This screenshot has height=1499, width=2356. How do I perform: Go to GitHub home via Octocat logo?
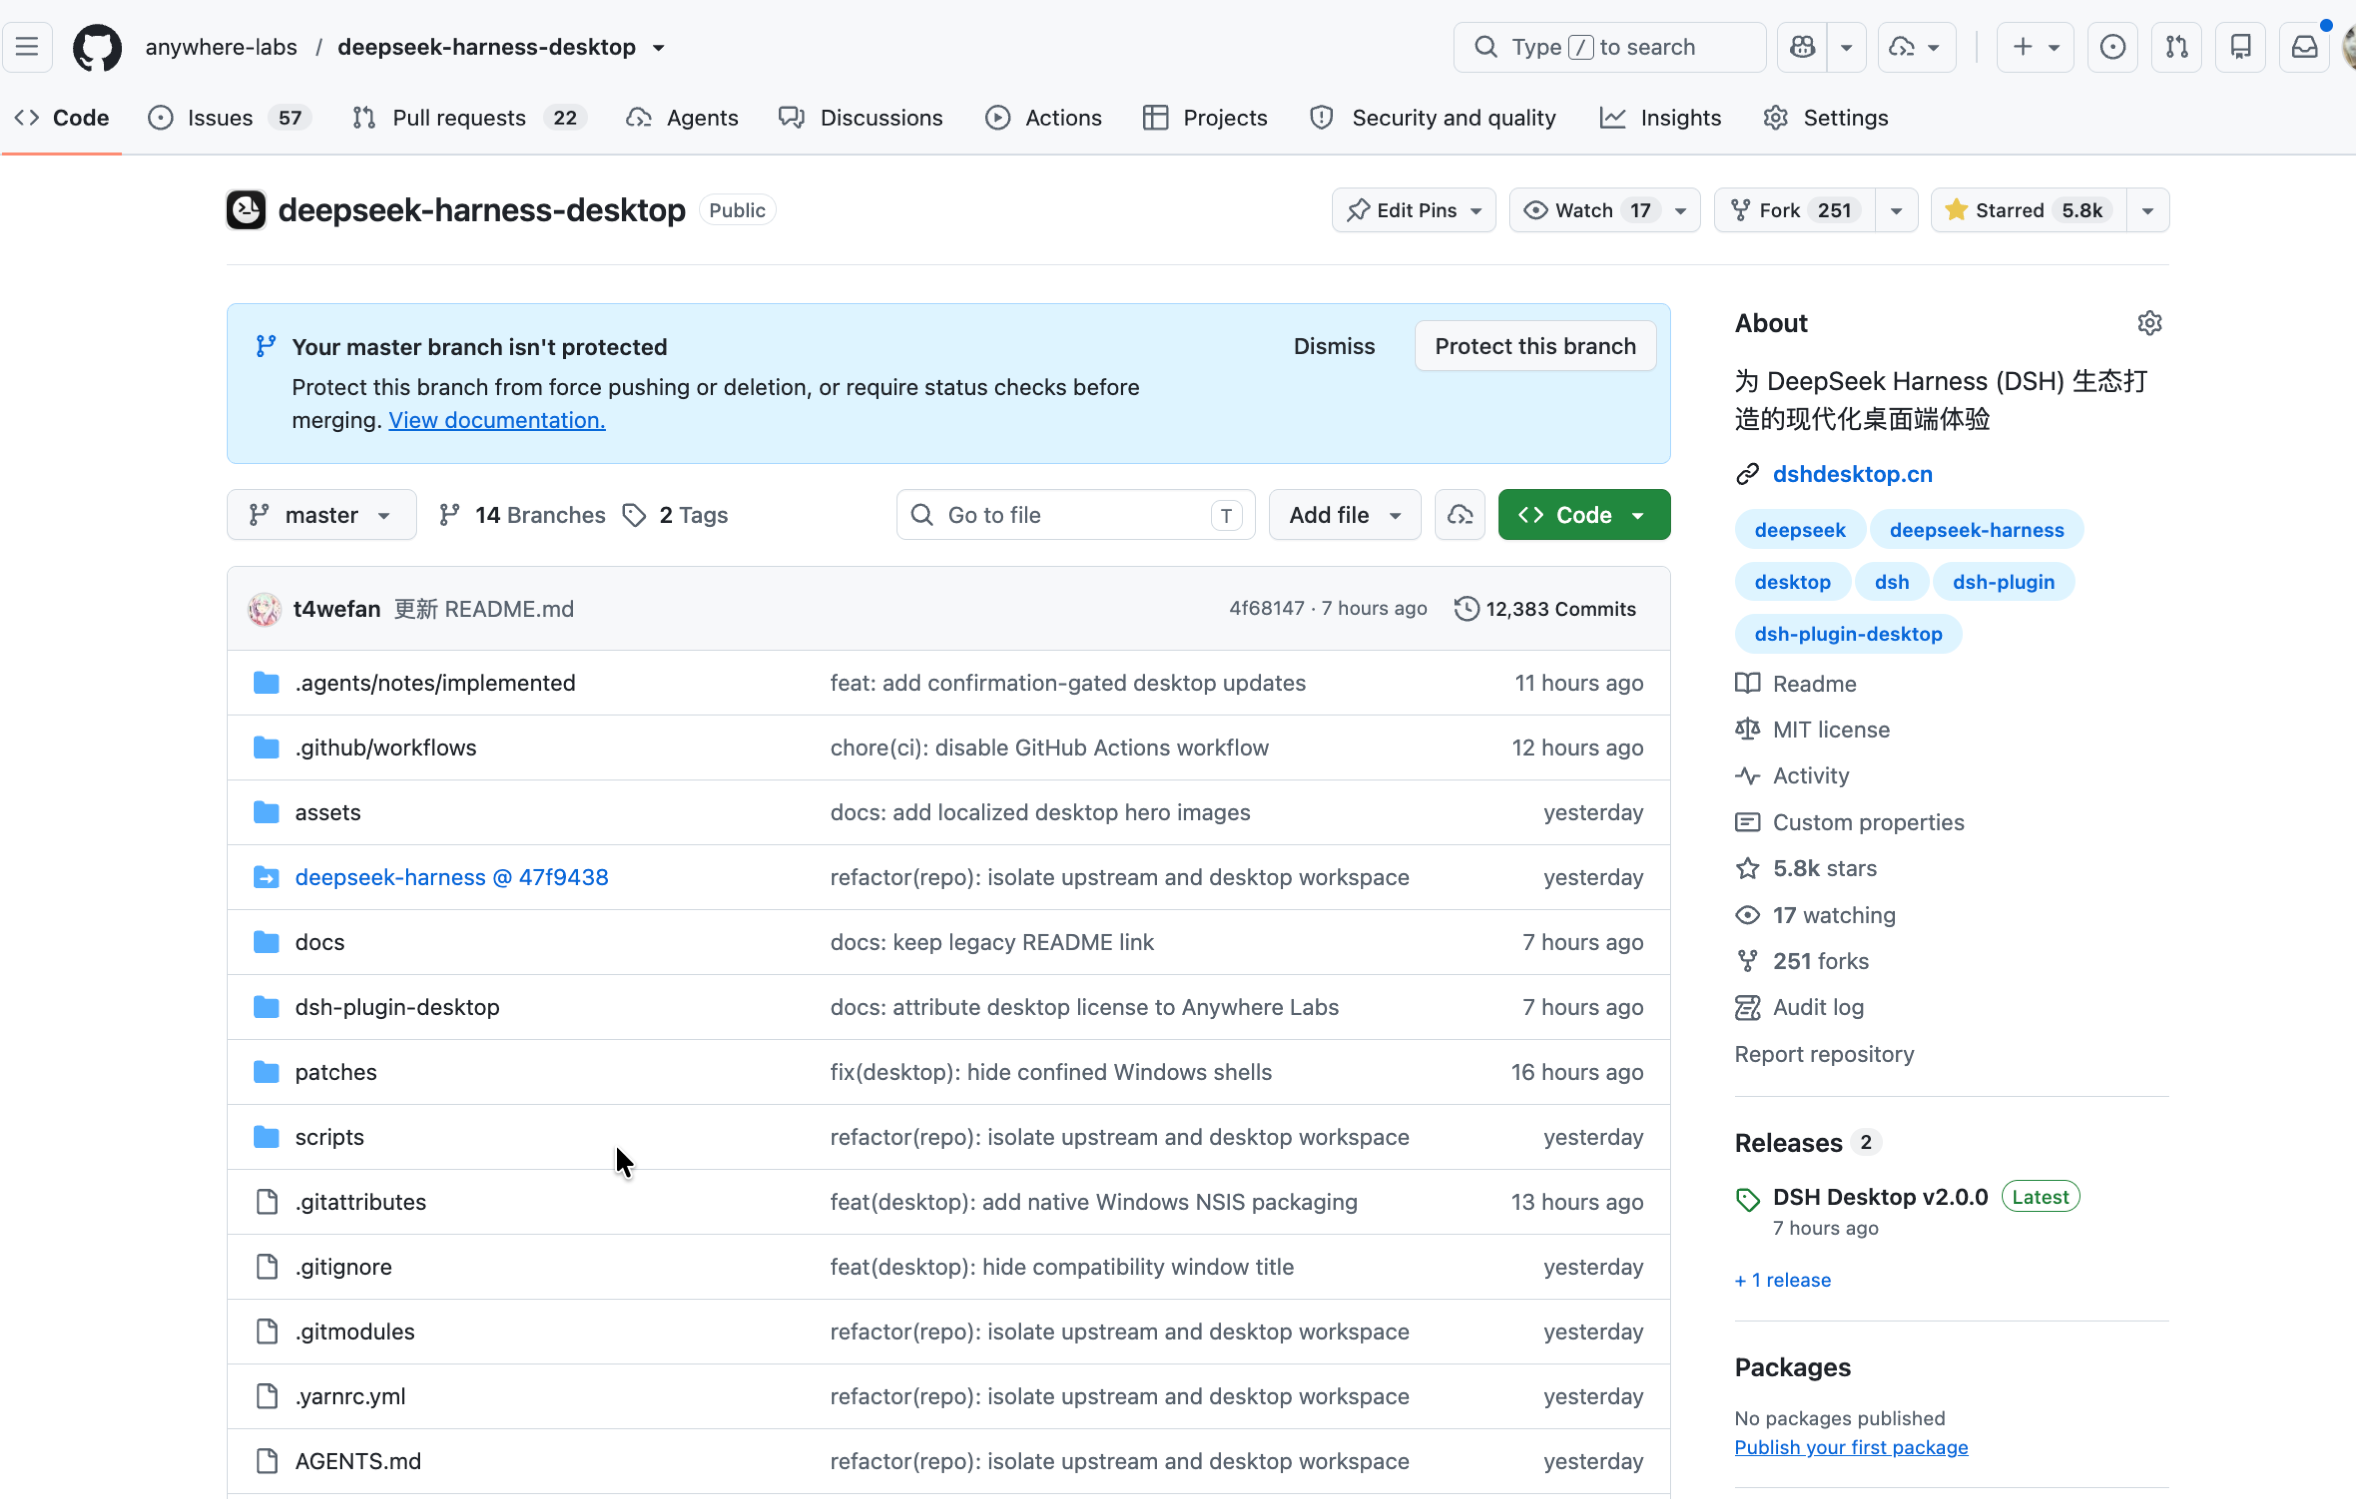tap(97, 47)
